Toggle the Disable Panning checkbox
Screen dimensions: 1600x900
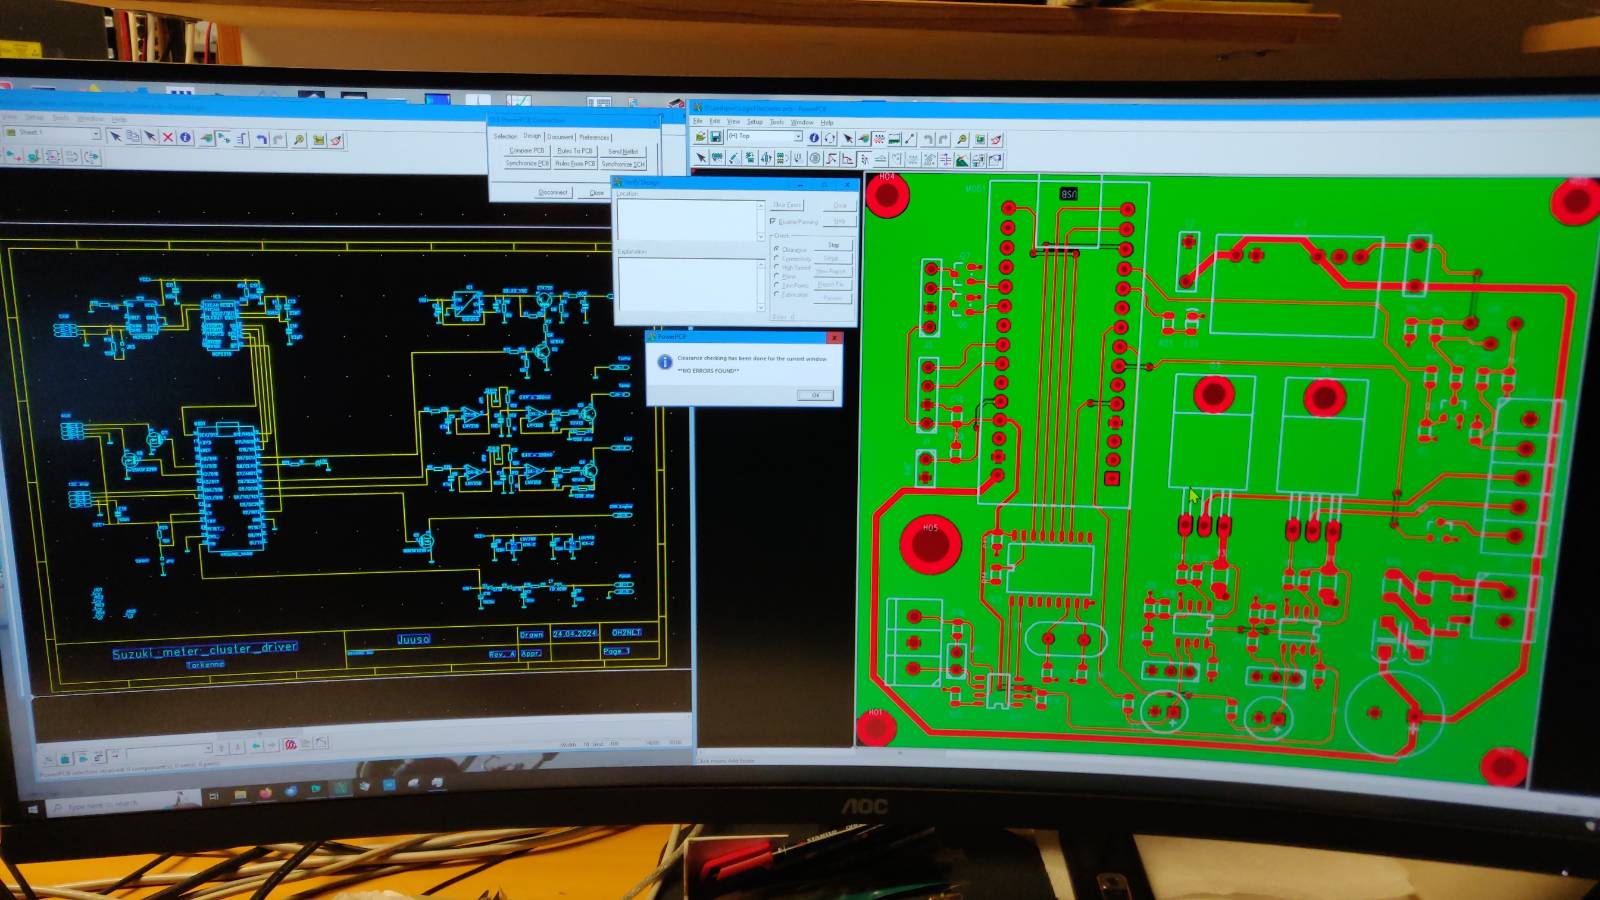point(773,221)
